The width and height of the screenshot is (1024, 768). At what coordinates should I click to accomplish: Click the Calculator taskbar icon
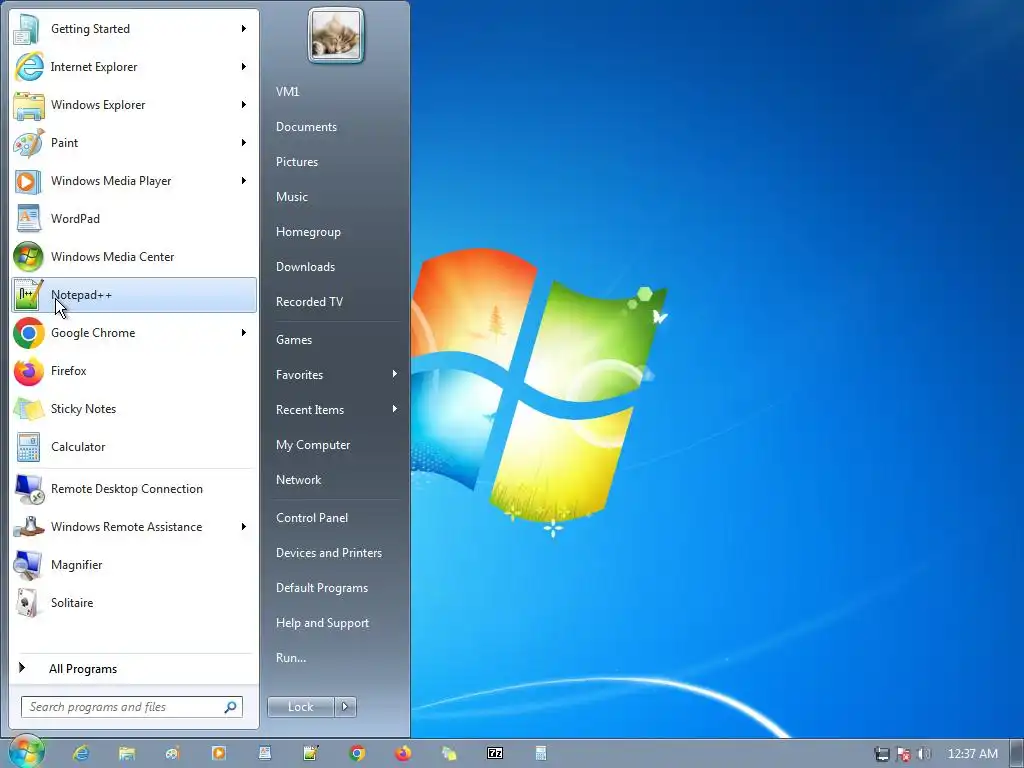[541, 754]
